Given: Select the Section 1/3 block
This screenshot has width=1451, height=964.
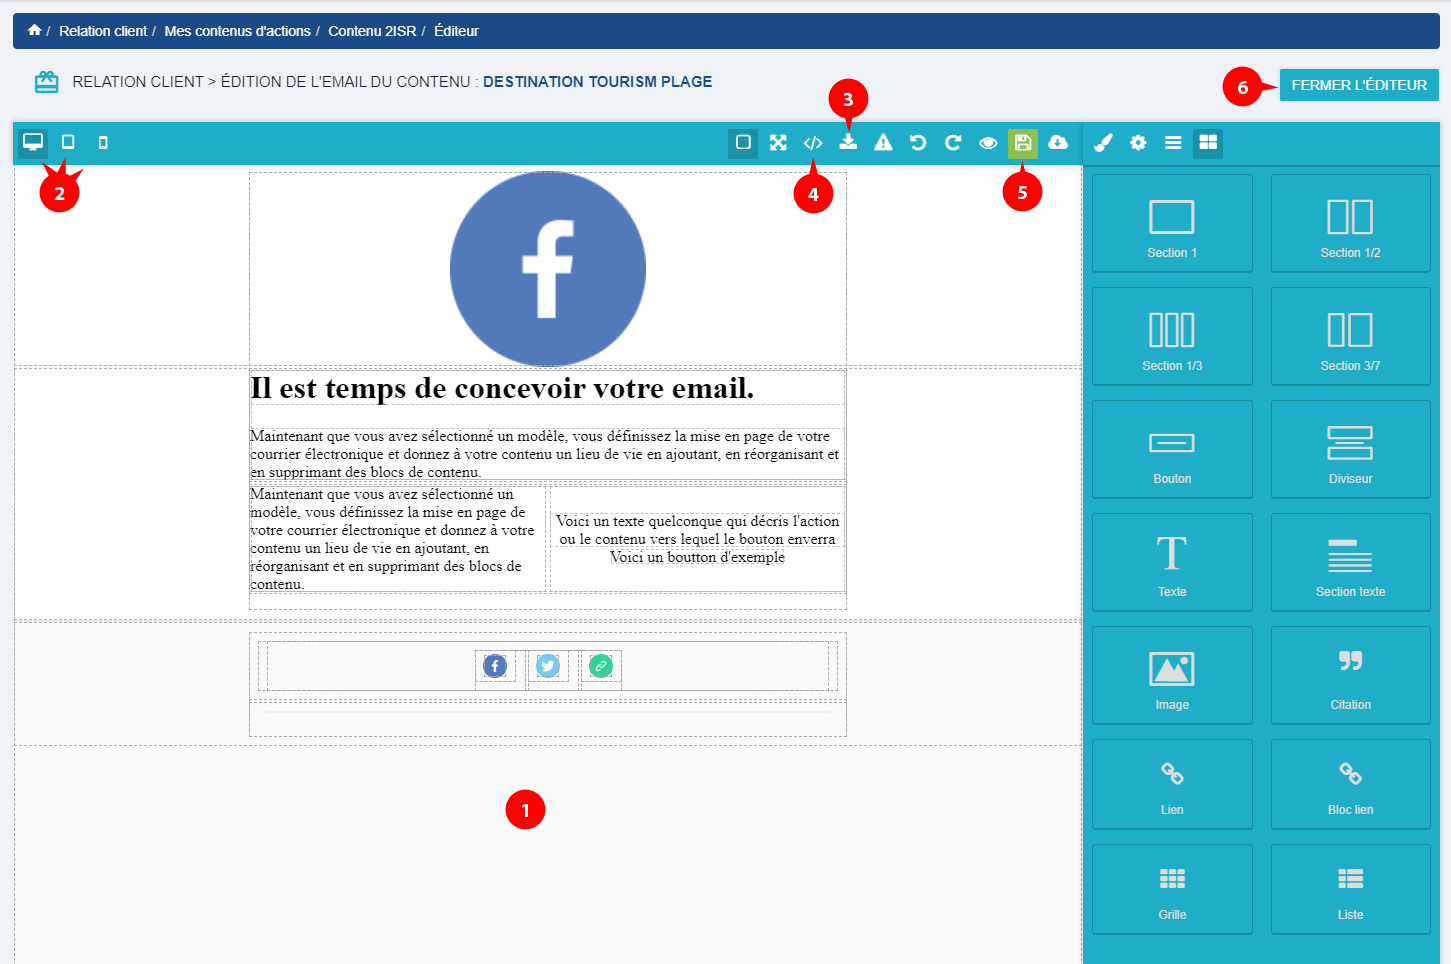Looking at the screenshot, I should (1172, 337).
